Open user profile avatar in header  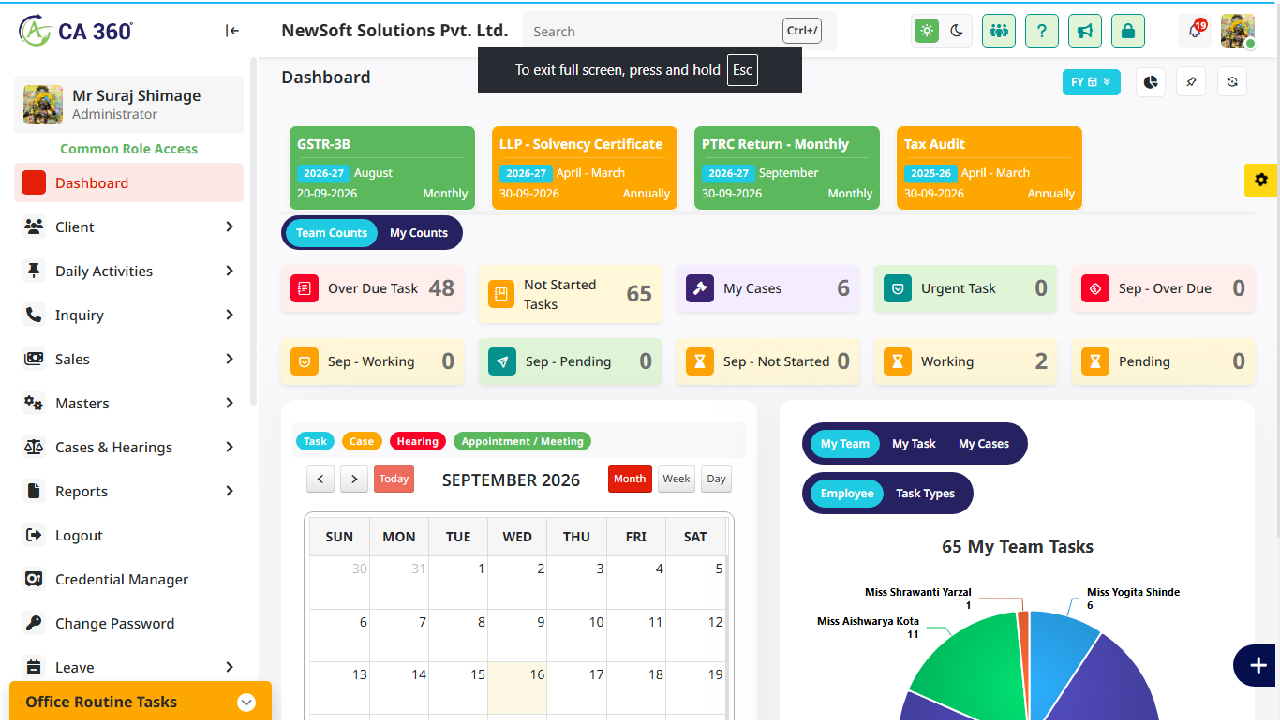point(1238,31)
